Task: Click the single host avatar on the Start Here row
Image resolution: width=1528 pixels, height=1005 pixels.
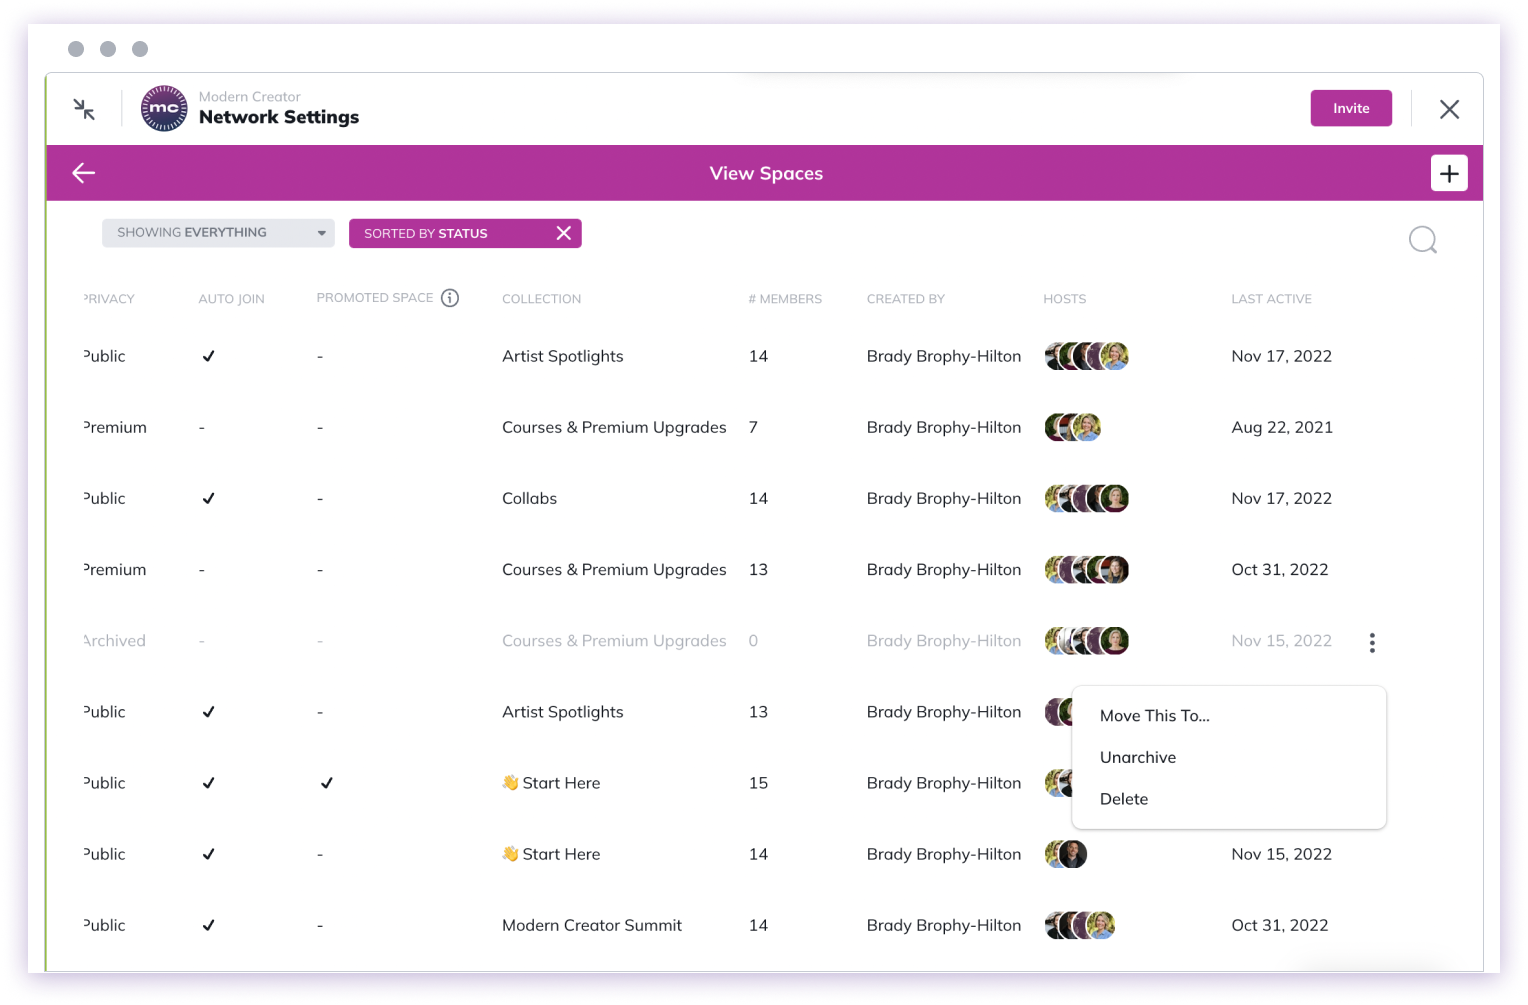Action: pyautogui.click(x=1065, y=854)
